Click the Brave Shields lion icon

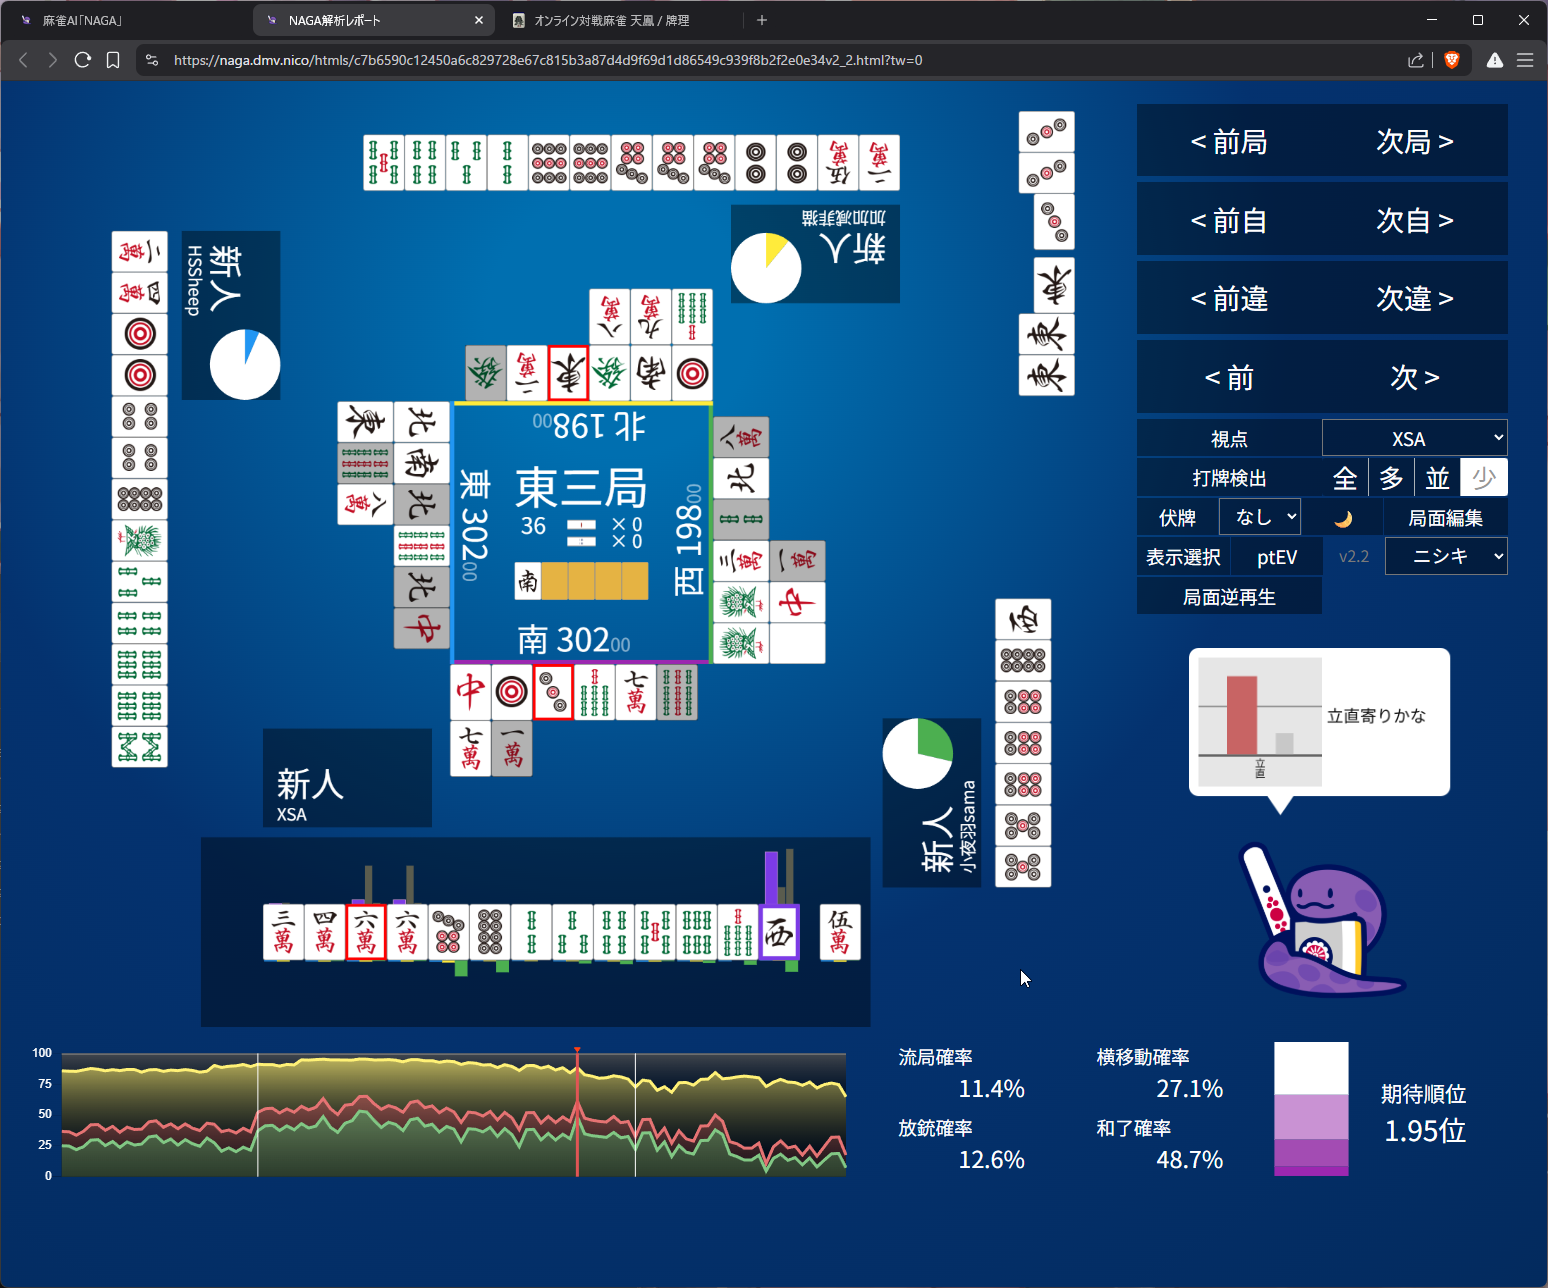1452,60
